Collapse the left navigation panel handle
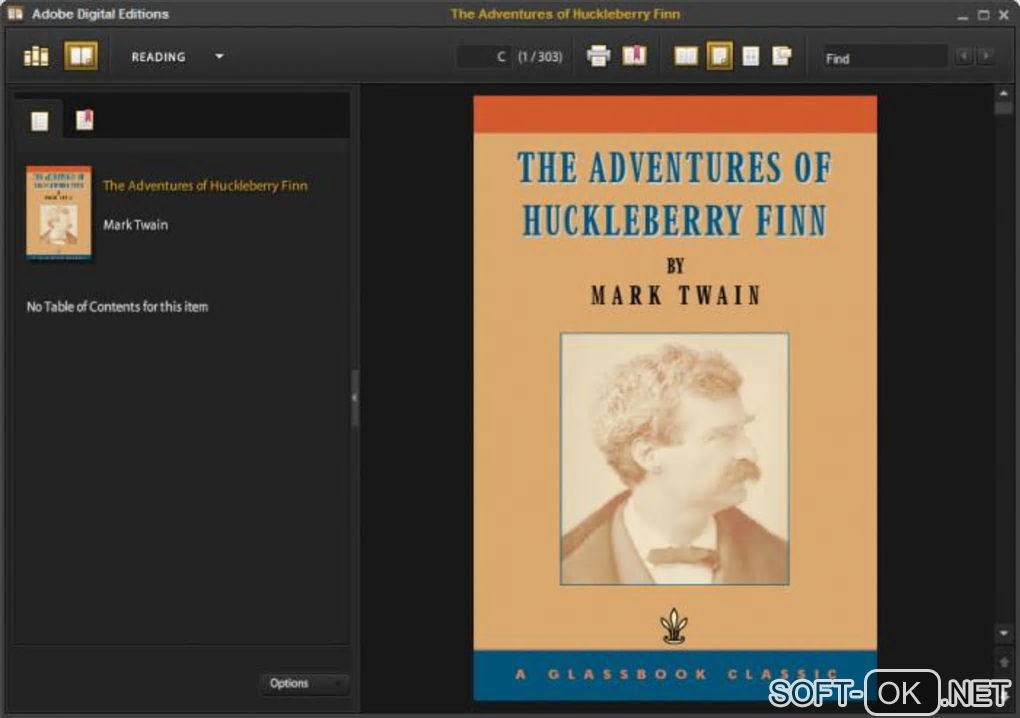The height and width of the screenshot is (718, 1020). [355, 398]
